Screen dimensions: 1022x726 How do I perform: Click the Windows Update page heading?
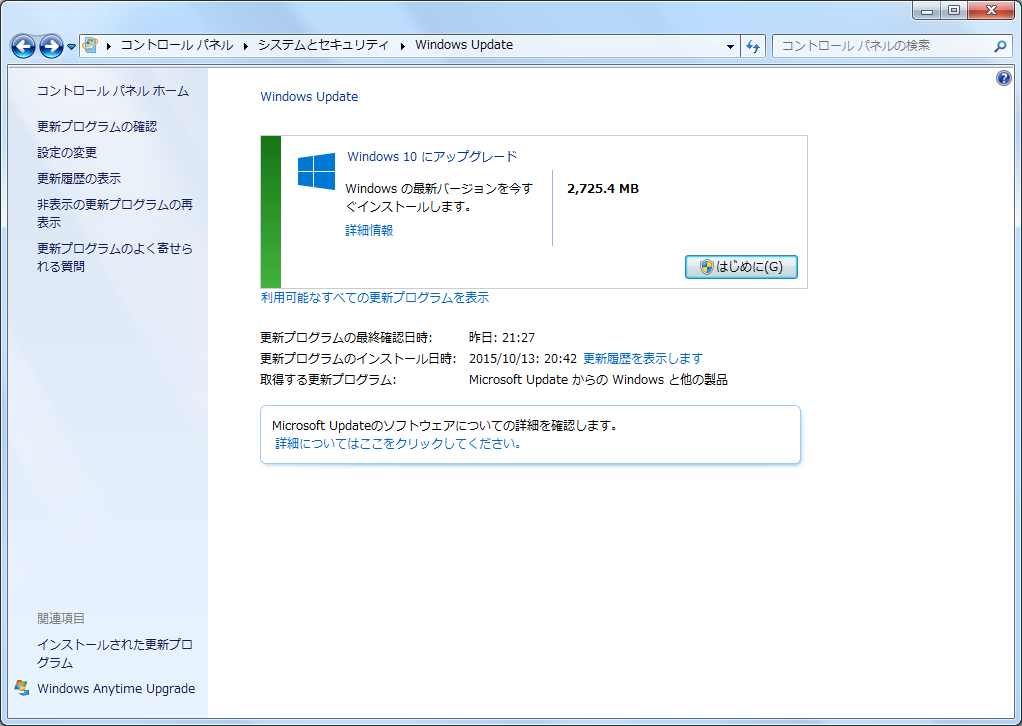point(309,96)
